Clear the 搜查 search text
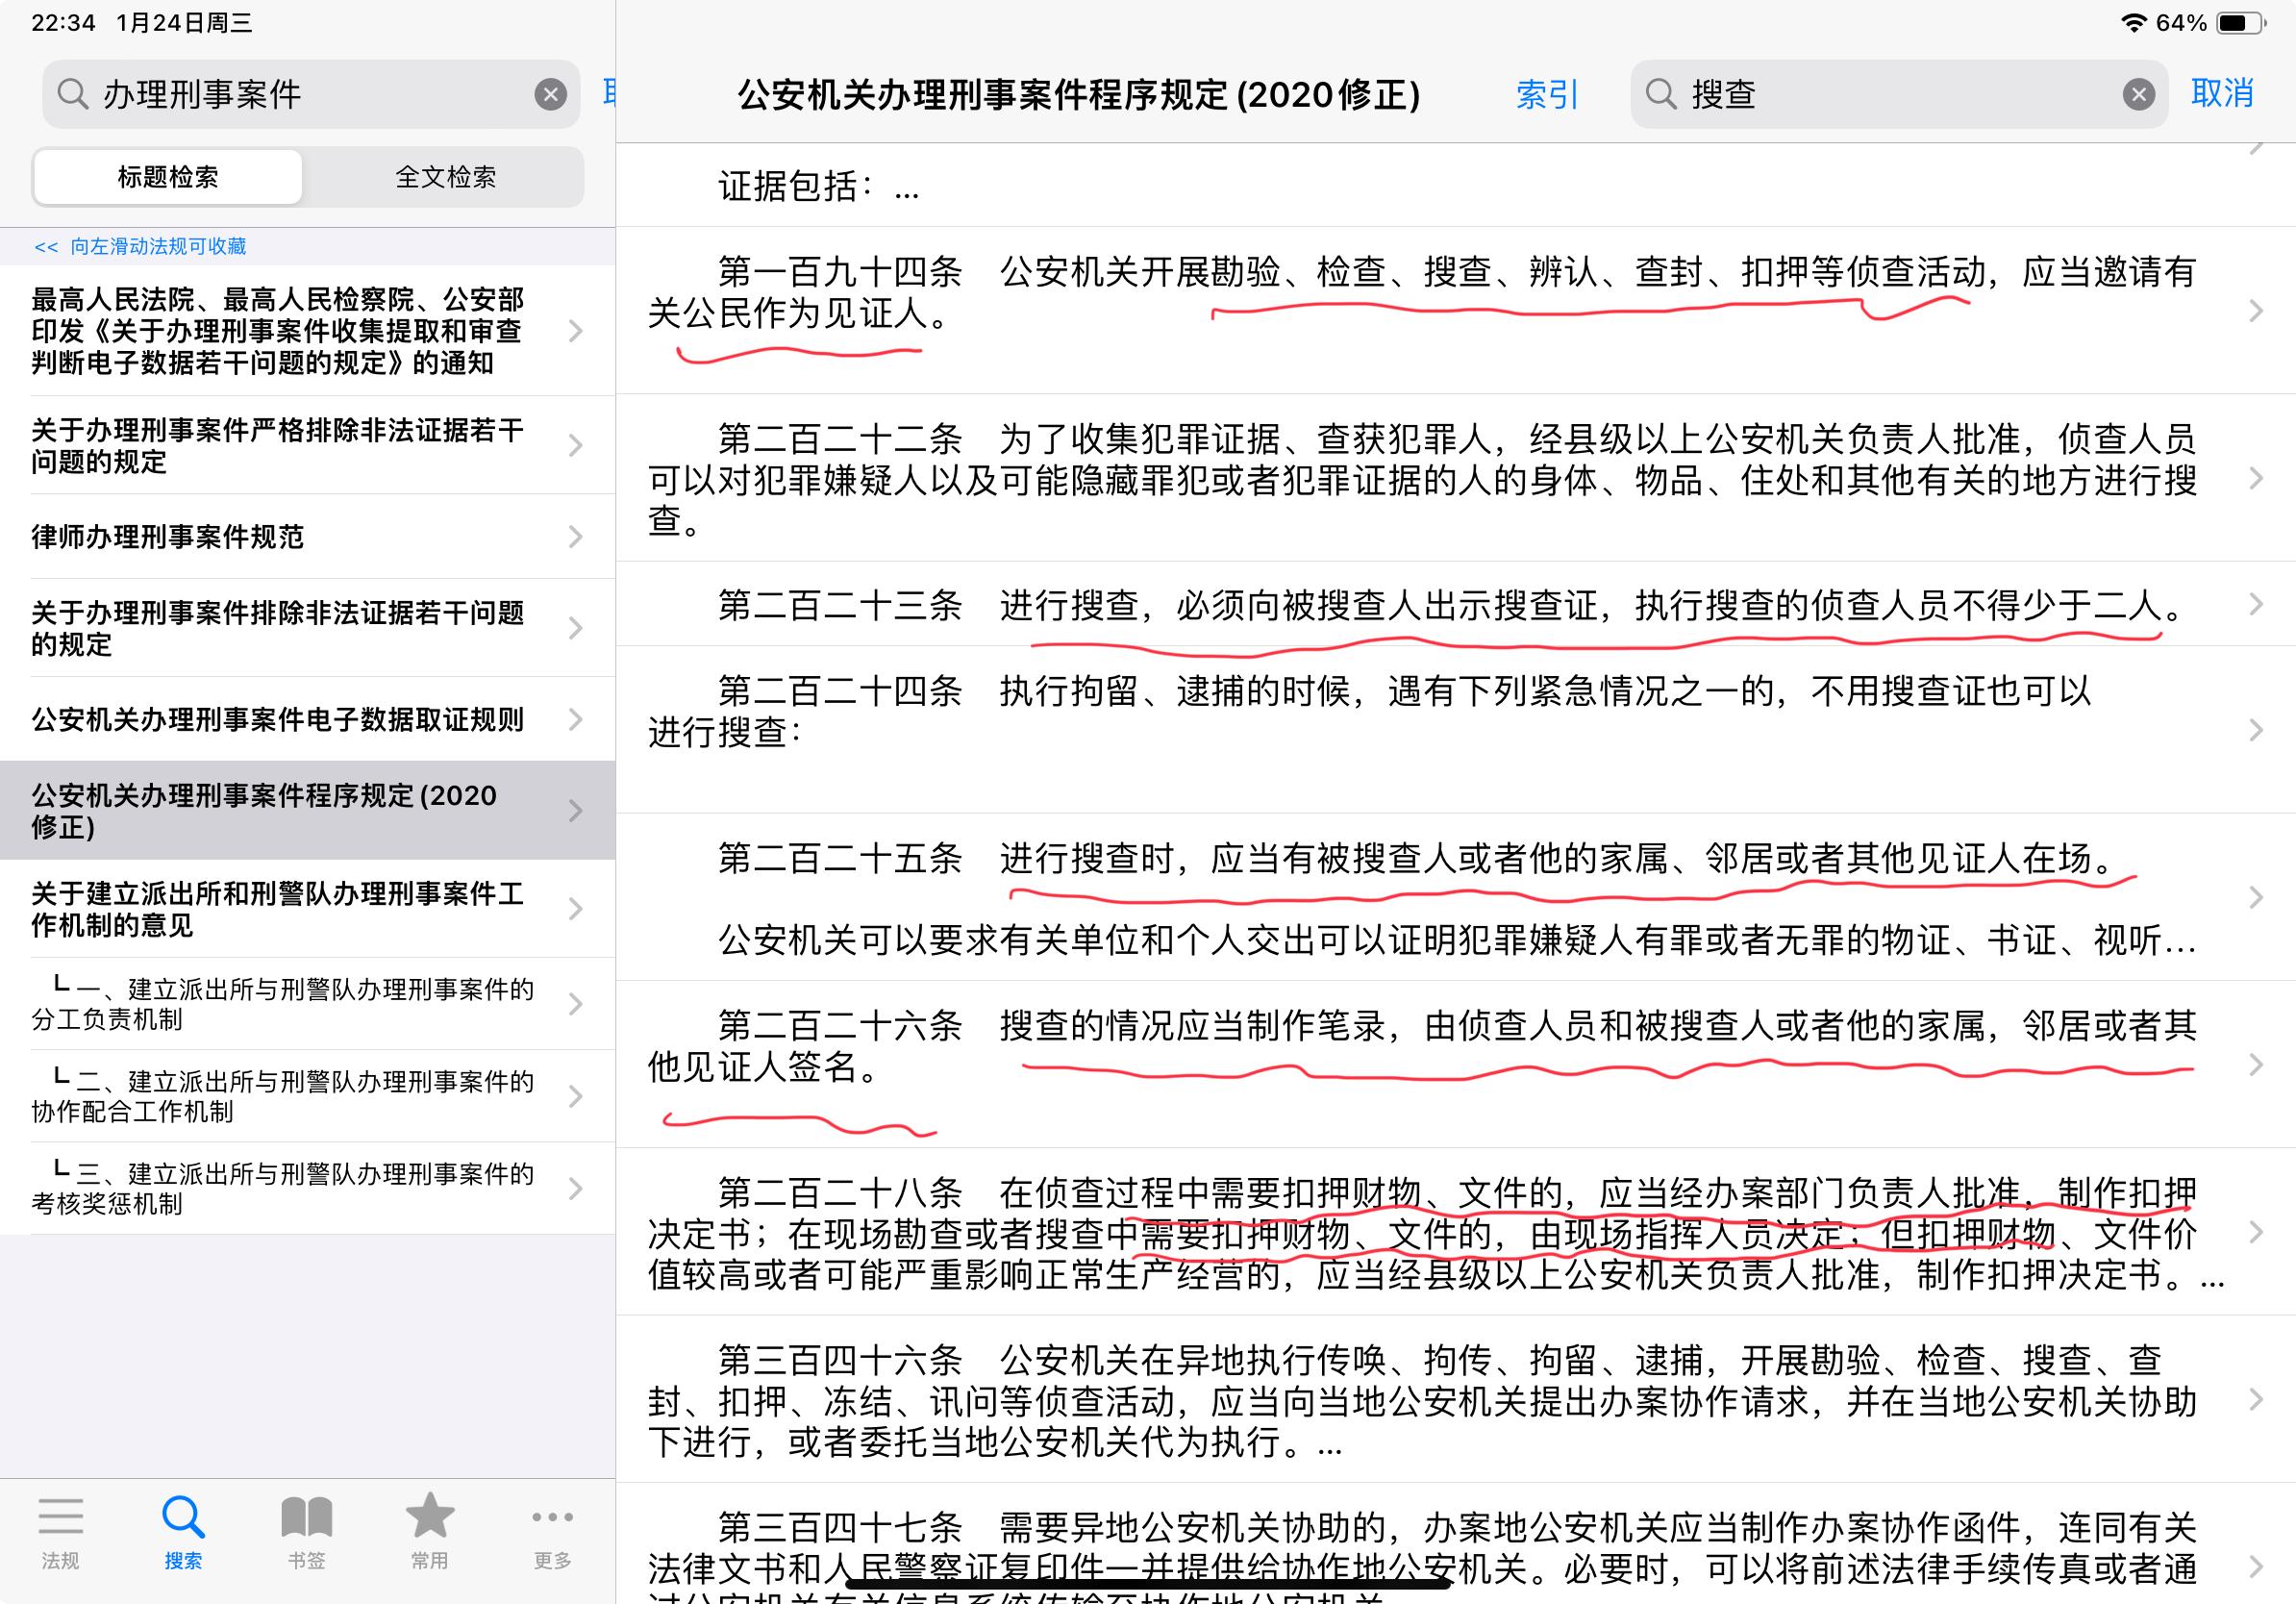The image size is (2296, 1604). point(2138,94)
